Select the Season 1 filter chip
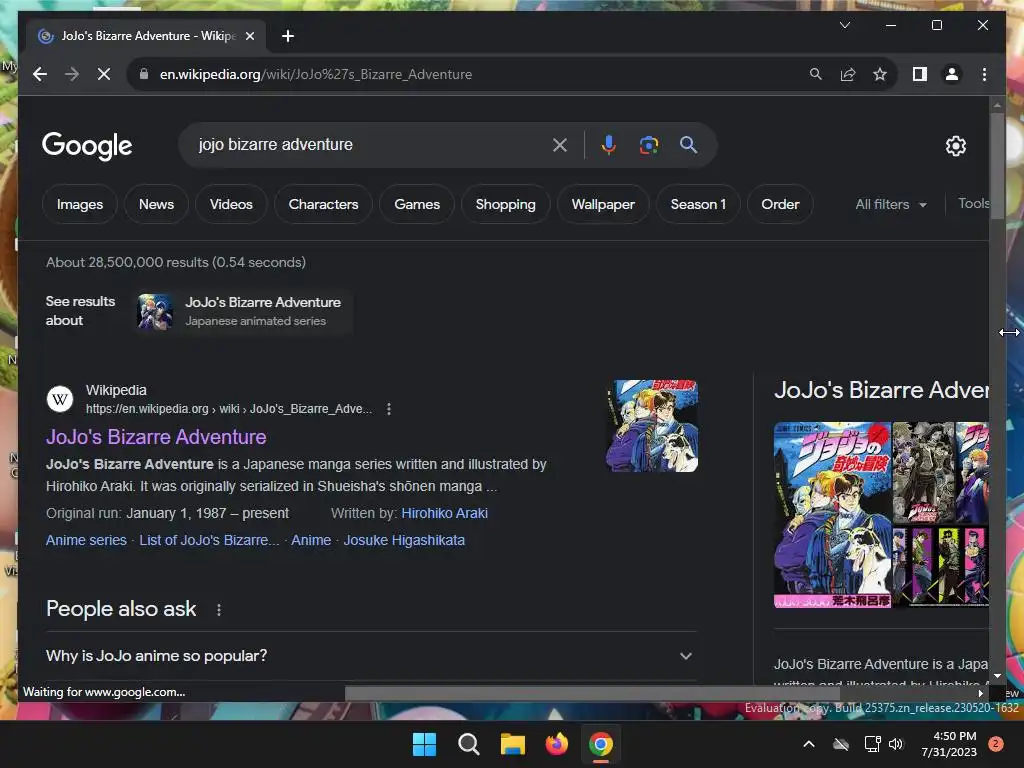The image size is (1024, 768). 698,204
